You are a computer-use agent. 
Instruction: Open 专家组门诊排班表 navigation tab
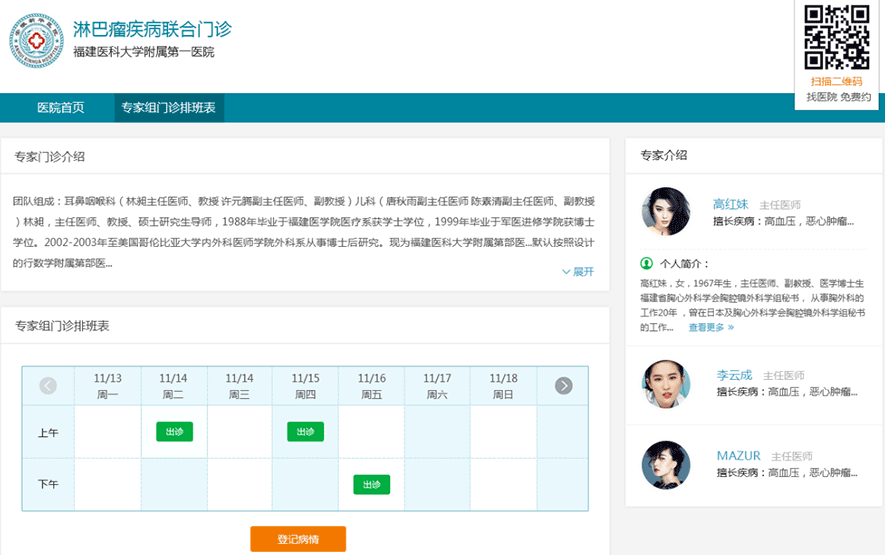tap(169, 107)
